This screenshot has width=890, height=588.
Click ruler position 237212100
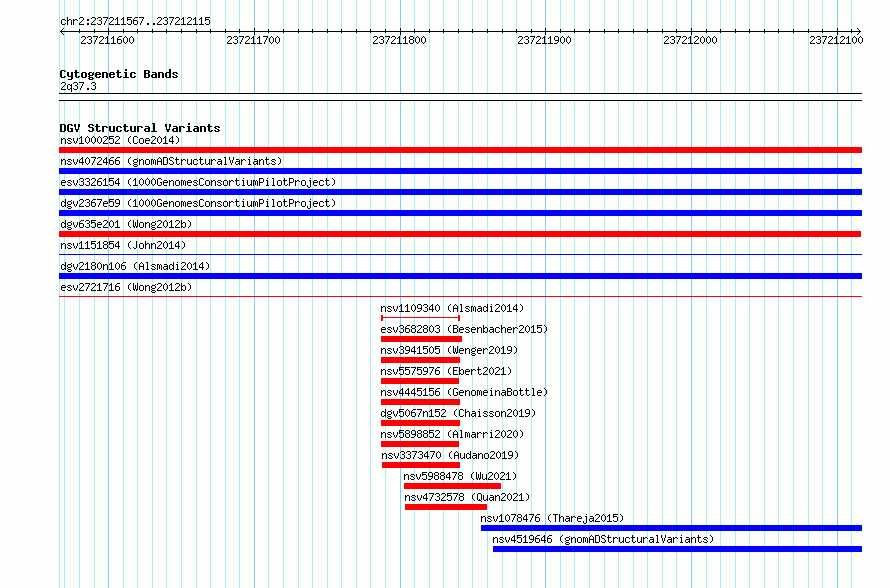pyautogui.click(x=837, y=40)
